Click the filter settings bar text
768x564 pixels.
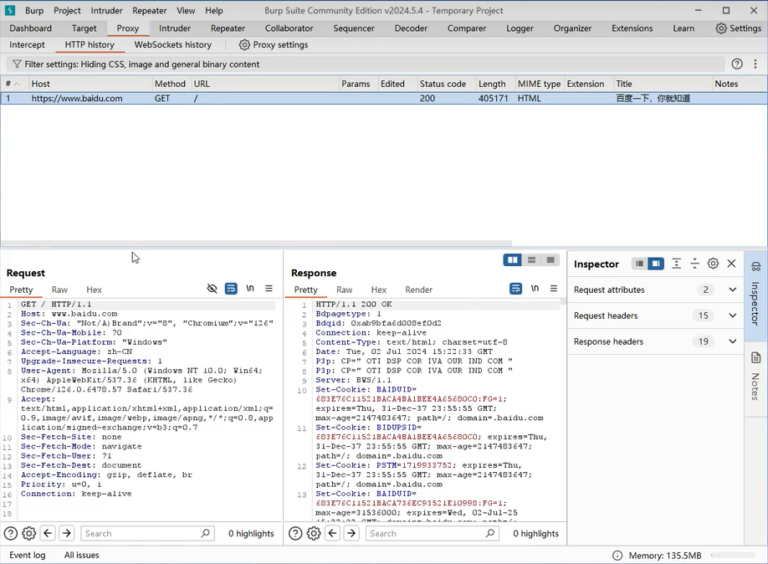click(142, 64)
